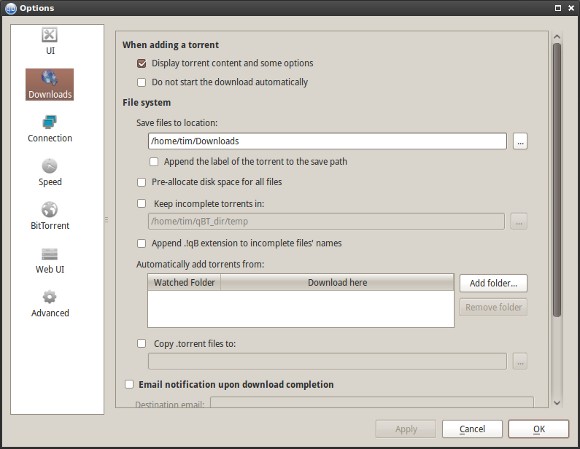Click the OK button
Image resolution: width=580 pixels, height=449 pixels.
(x=539, y=429)
